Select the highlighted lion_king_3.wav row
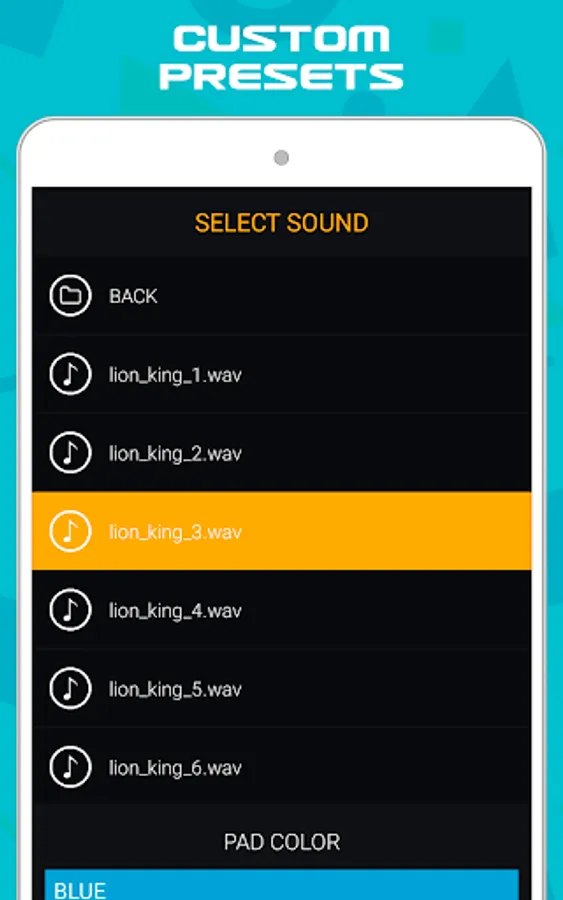 pyautogui.click(x=281, y=531)
